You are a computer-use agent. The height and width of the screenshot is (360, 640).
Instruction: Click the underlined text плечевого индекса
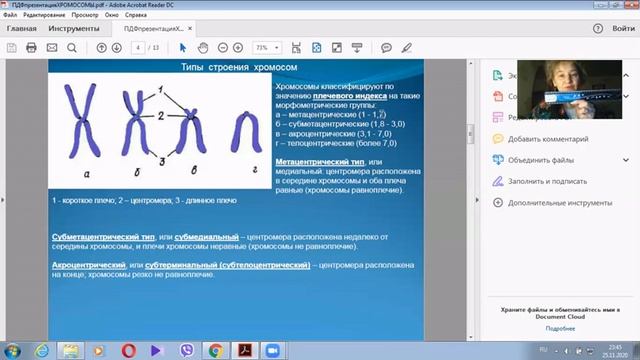[x=350, y=96]
